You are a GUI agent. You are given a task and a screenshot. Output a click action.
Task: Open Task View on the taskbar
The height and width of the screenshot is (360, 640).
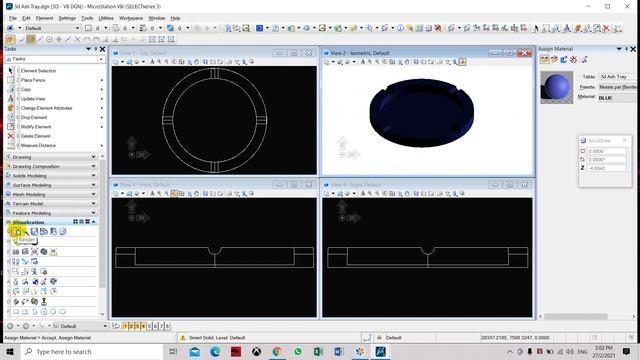point(173,351)
